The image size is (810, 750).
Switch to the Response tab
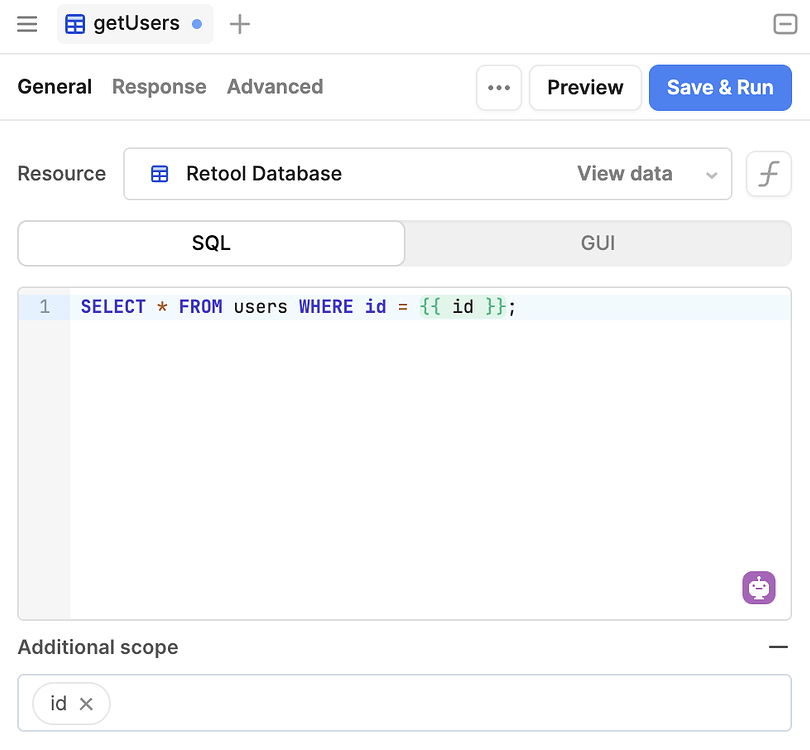point(158,87)
